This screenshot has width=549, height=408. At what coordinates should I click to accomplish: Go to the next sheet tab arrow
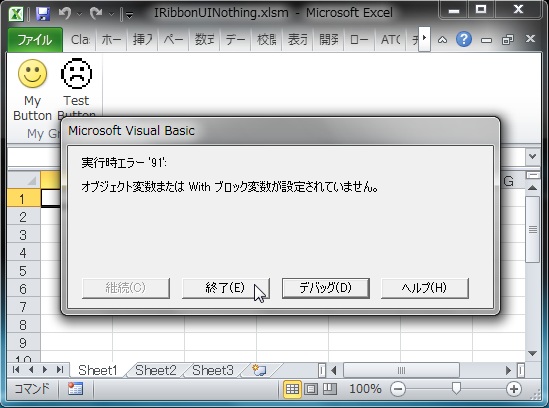(x=45, y=370)
